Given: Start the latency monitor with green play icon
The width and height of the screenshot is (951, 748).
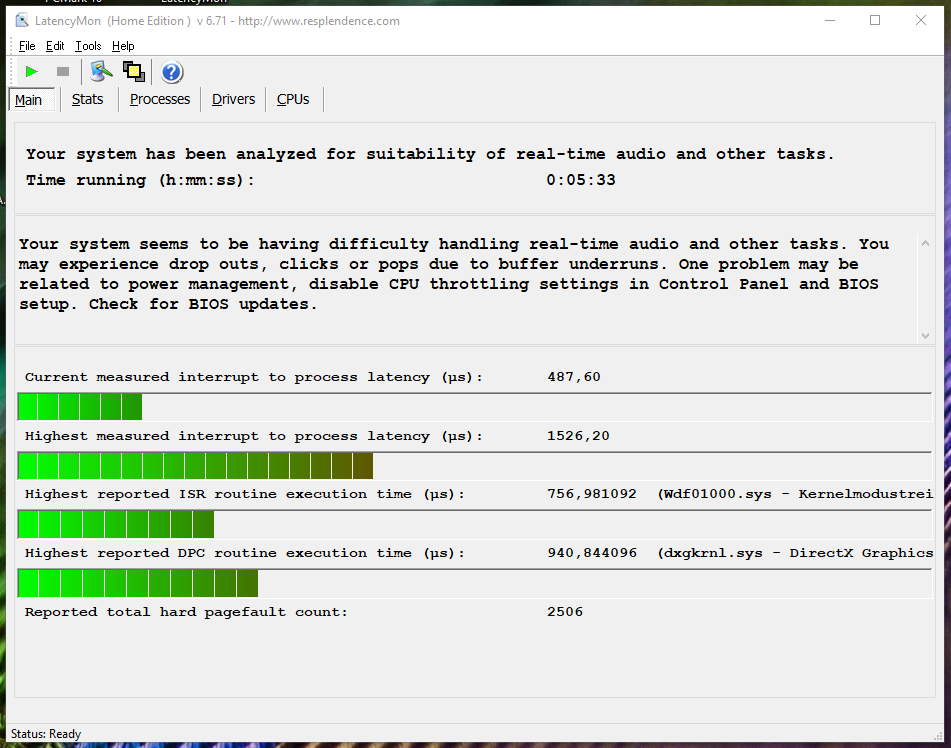Looking at the screenshot, I should (32, 72).
